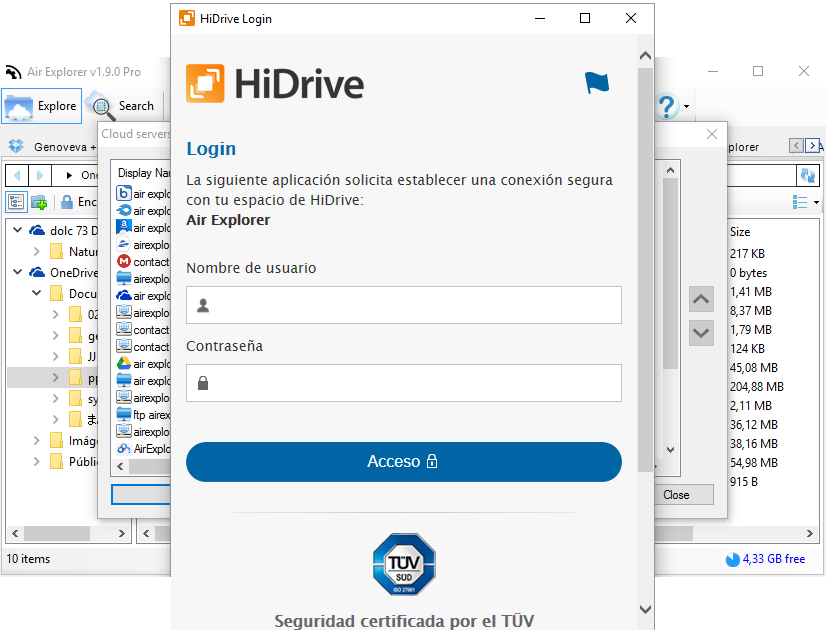The image size is (826, 630).
Task: Select the Box account icon in Cloud servers list
Action: click(x=123, y=194)
